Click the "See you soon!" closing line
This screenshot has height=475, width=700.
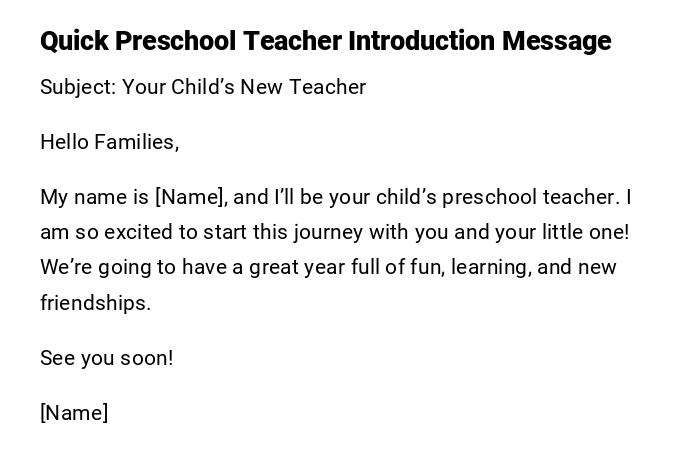(x=106, y=358)
